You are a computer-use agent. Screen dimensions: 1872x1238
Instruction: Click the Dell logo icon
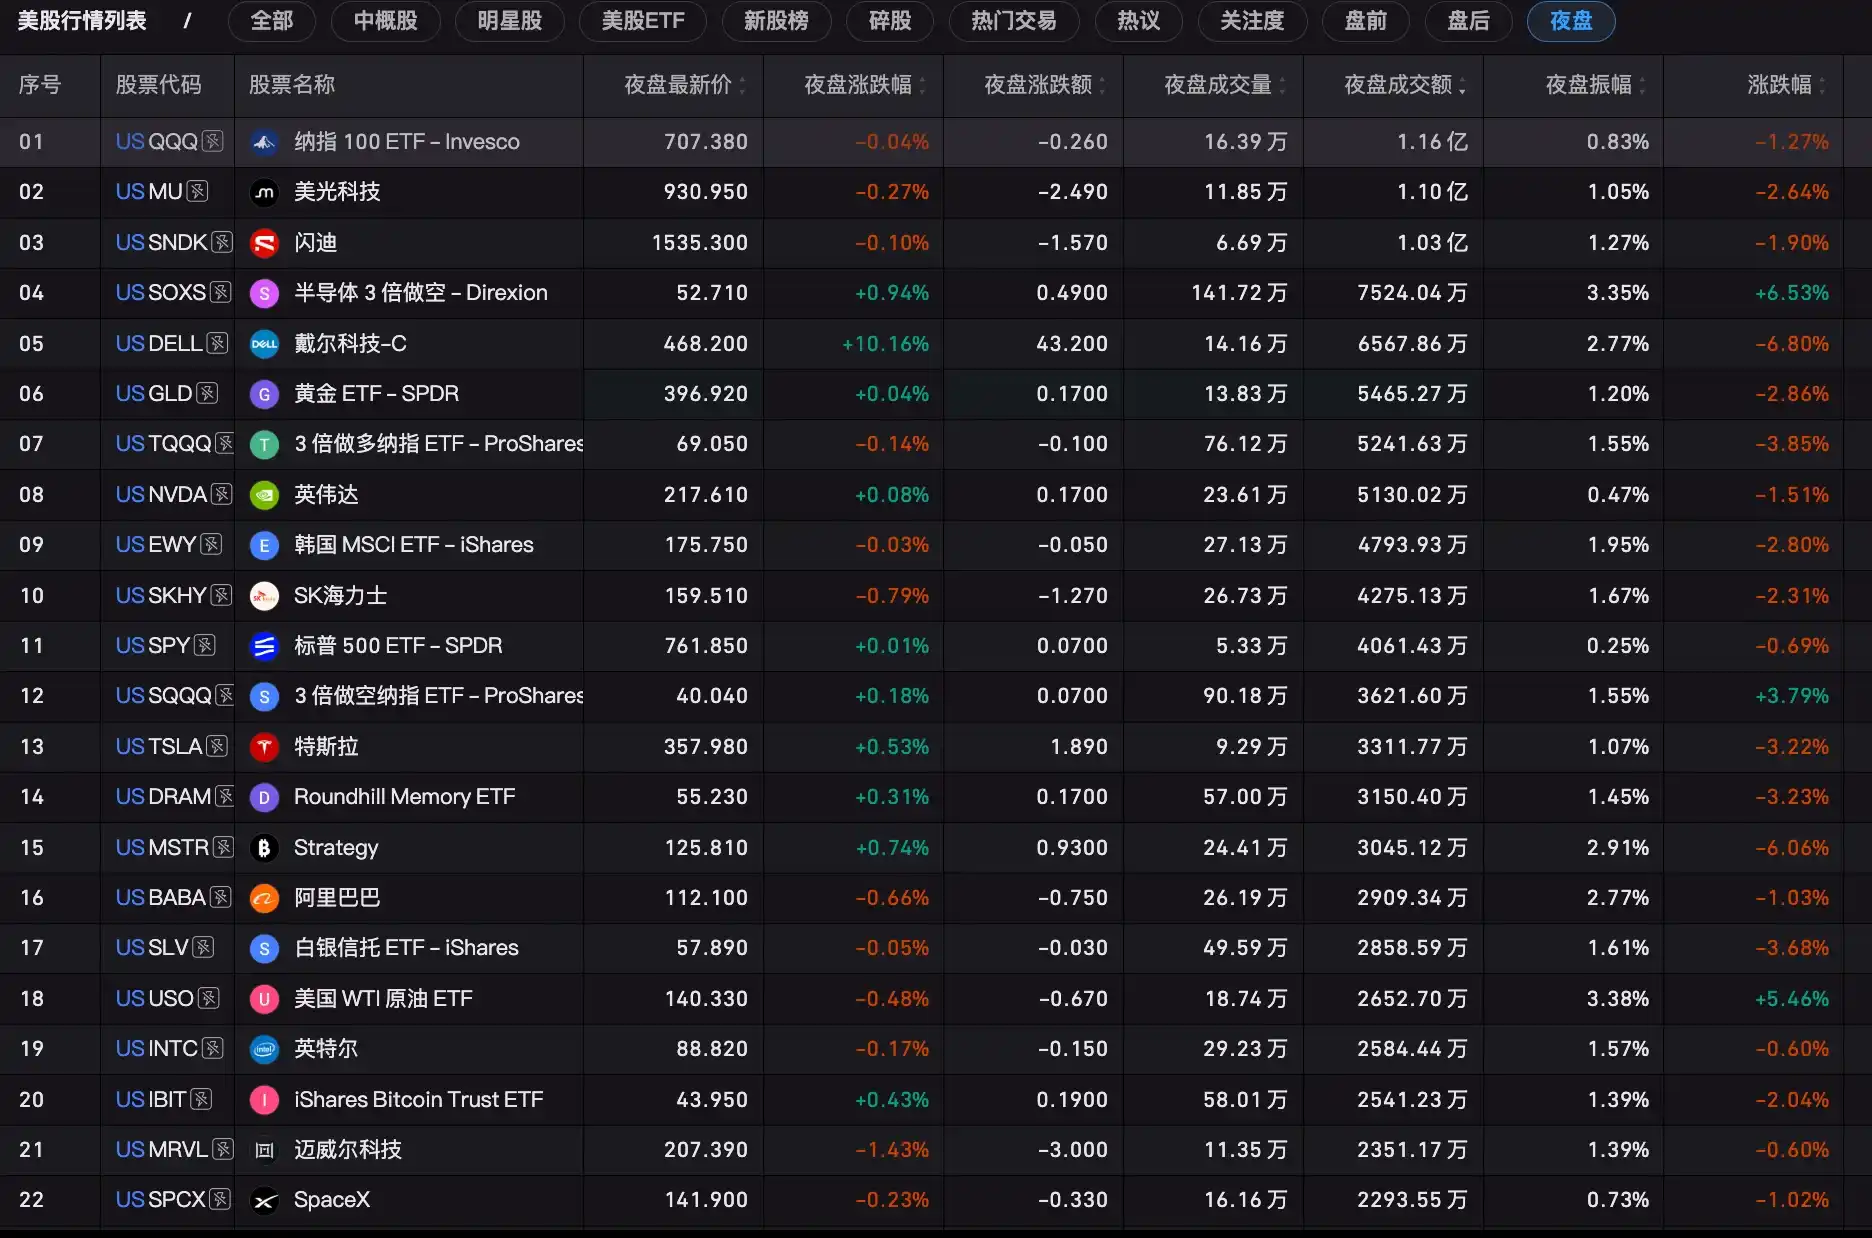[264, 344]
